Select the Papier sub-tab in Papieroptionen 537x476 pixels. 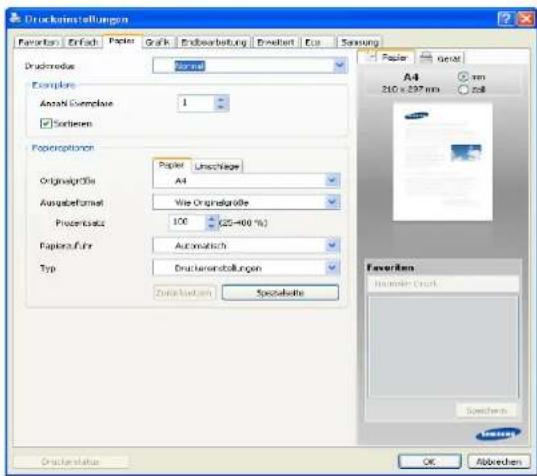[172, 165]
